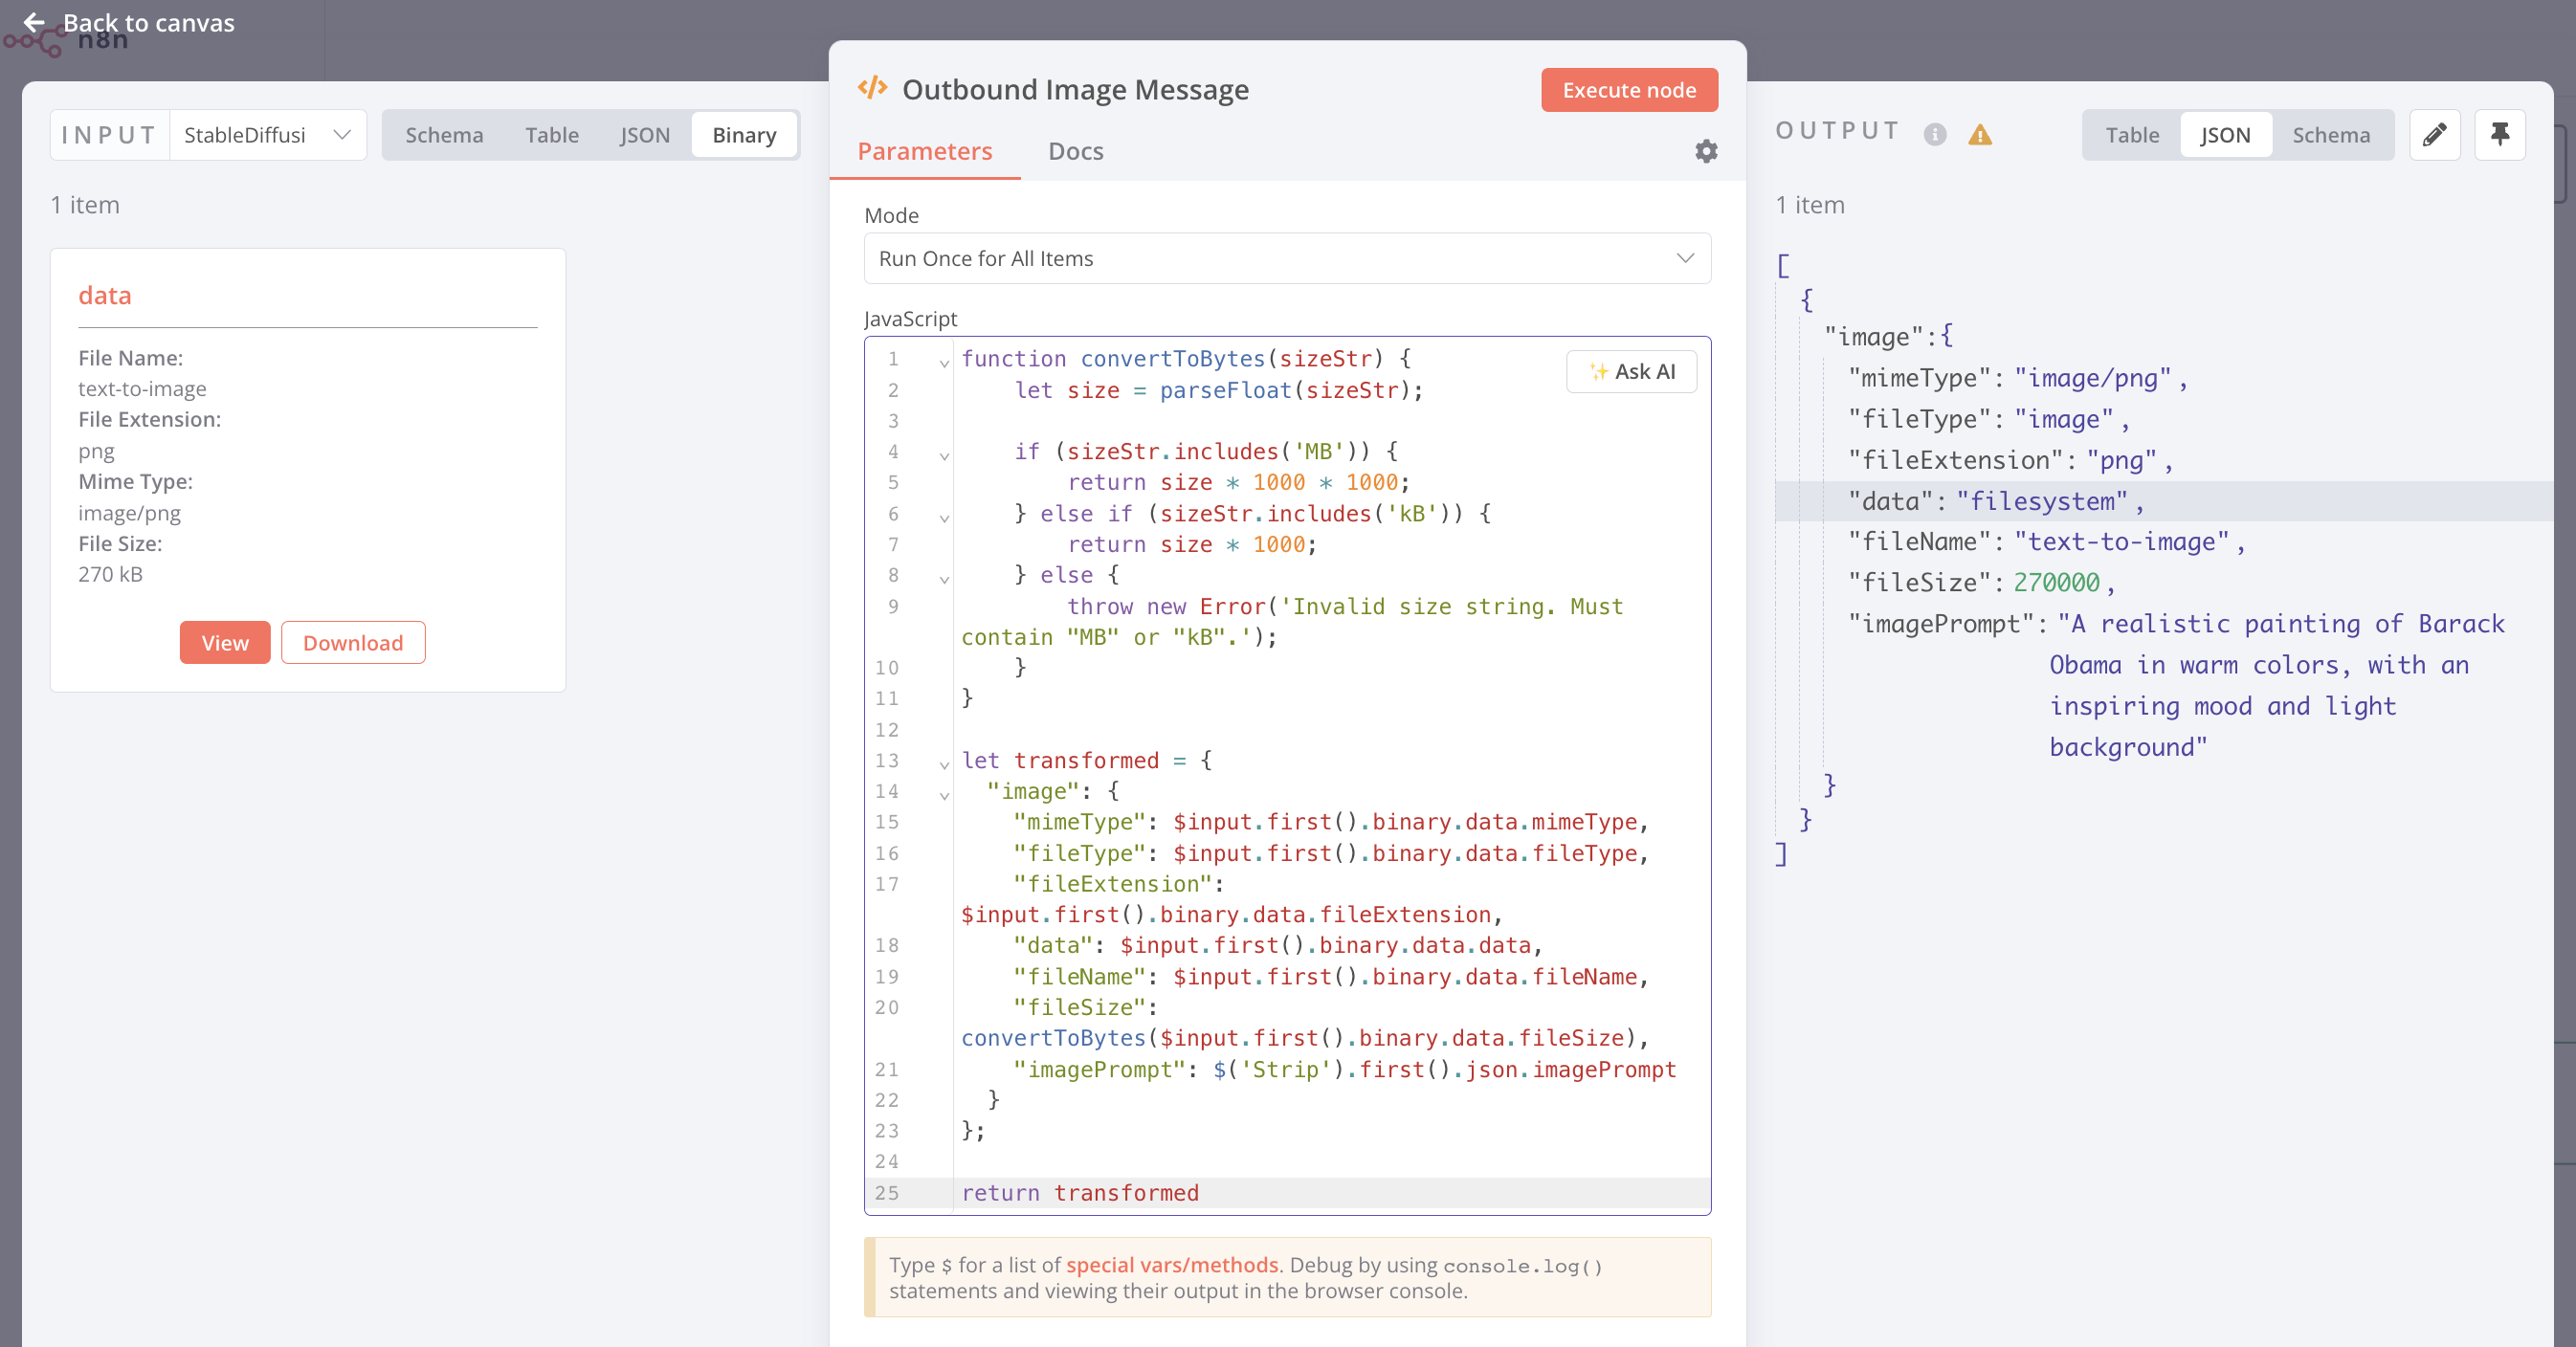
Task: Click the output info circle icon
Action: click(1934, 134)
